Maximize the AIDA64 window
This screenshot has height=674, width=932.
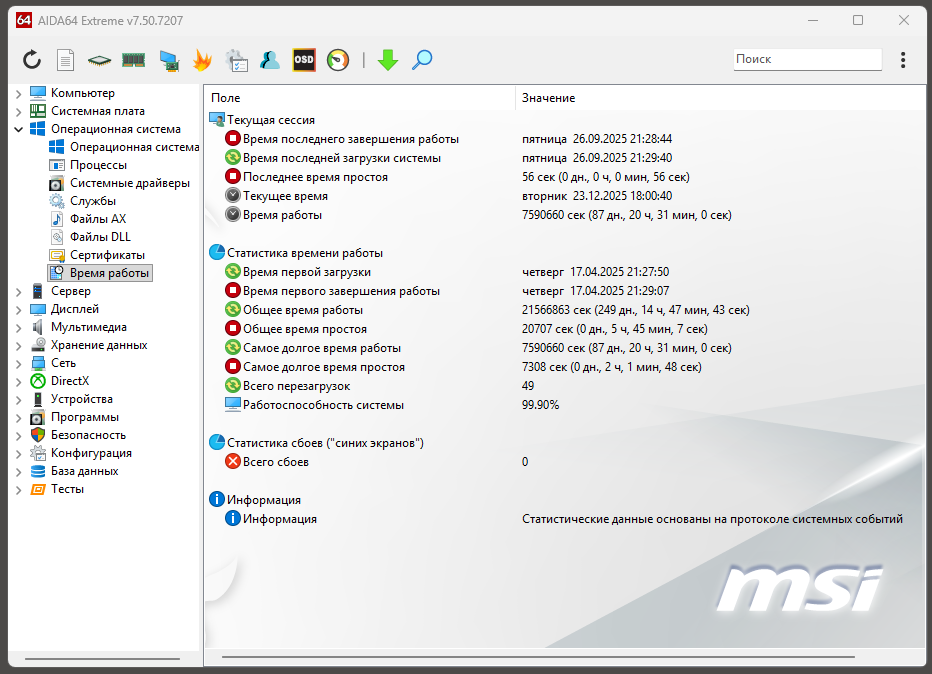(858, 20)
